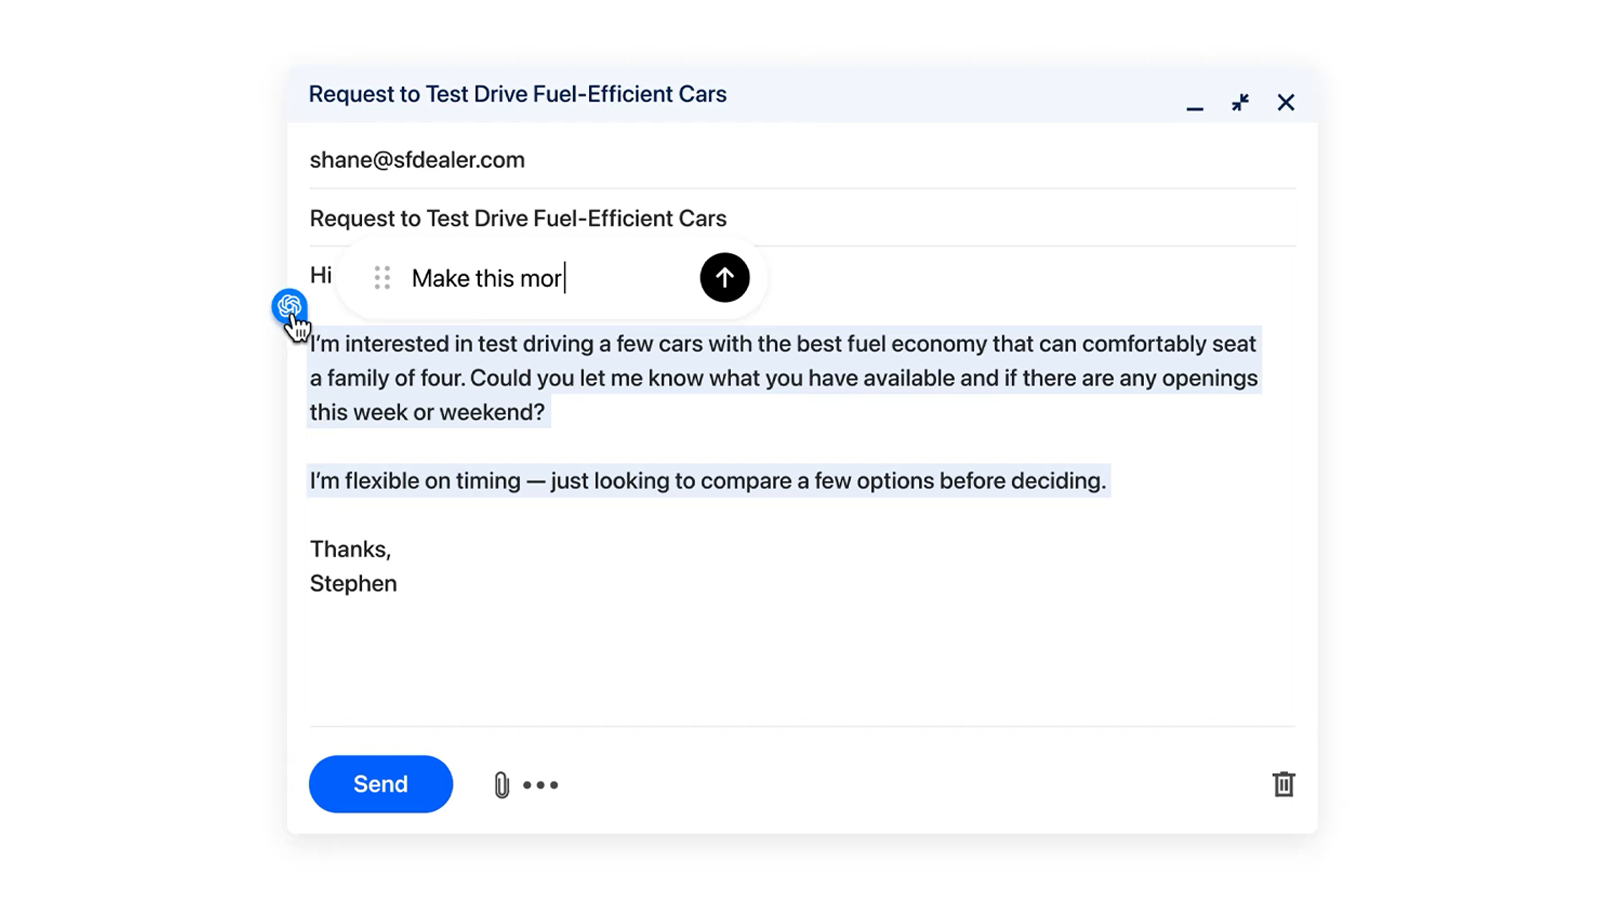Close the compose window with X
Viewport: 1600px width, 900px height.
click(1286, 103)
